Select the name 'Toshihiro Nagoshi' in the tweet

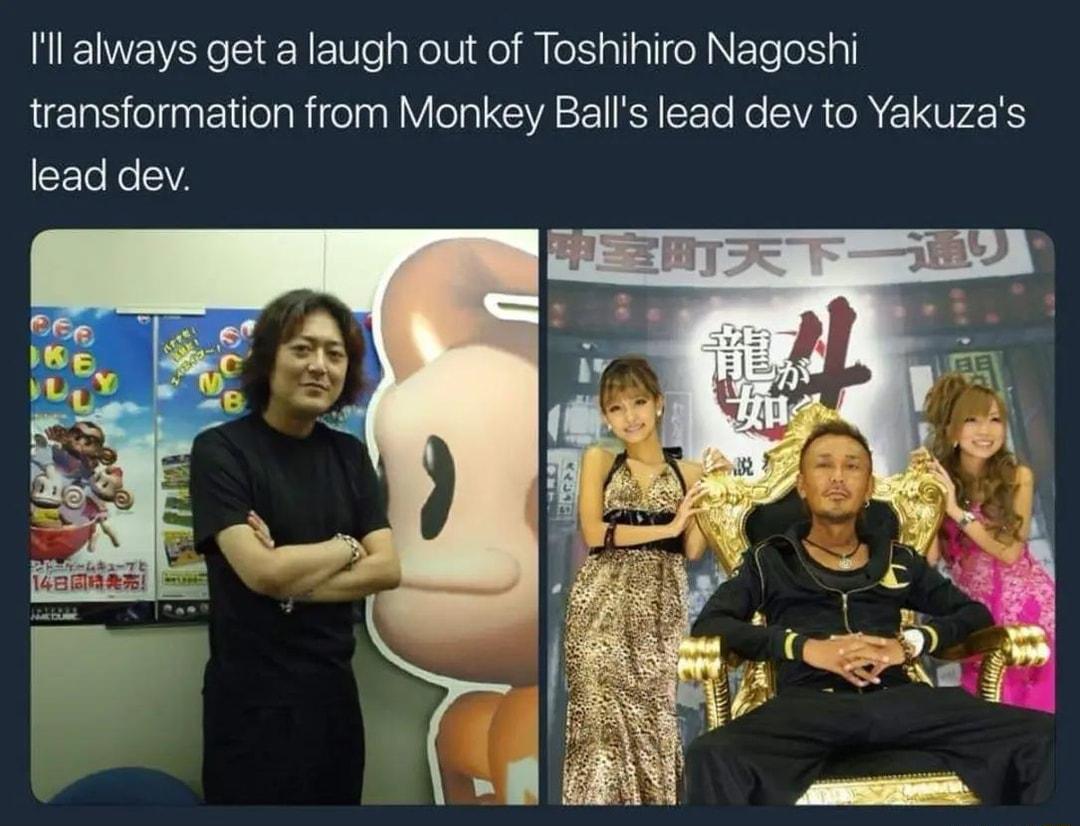(x=696, y=51)
